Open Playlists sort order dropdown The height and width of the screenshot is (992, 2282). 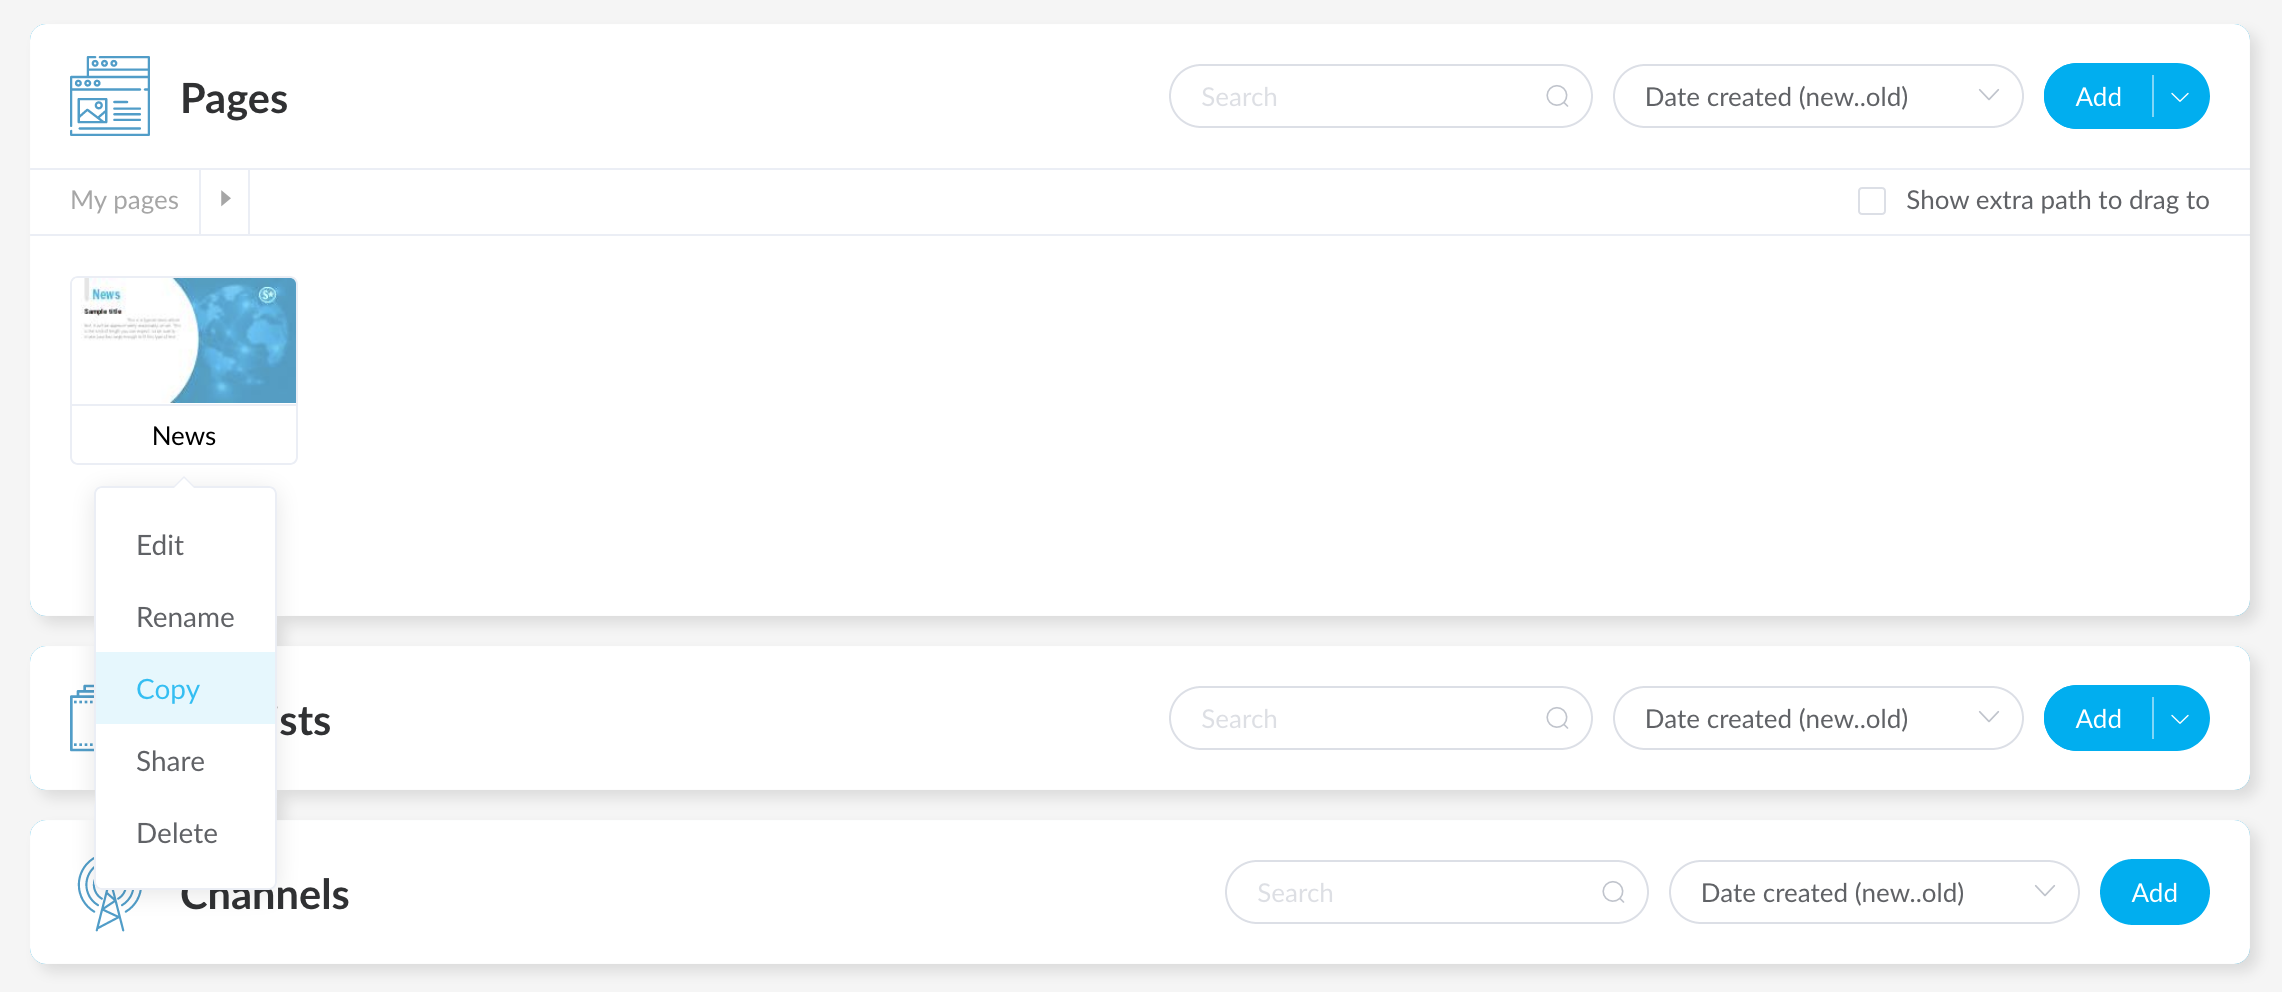click(x=1818, y=718)
